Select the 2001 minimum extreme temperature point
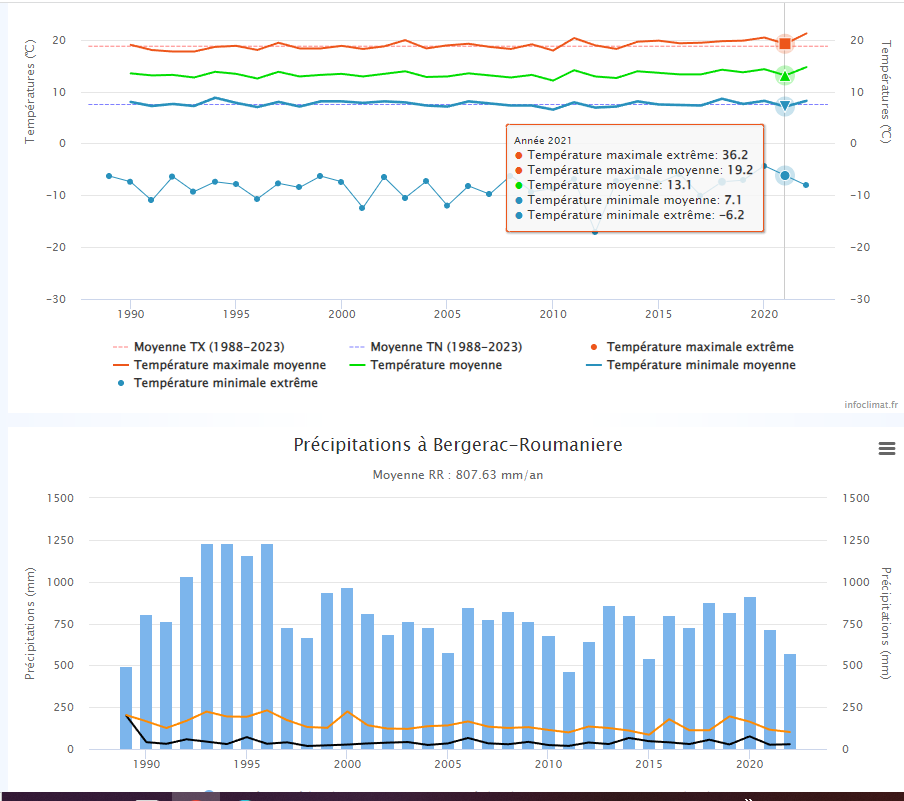904x801 pixels. point(362,208)
